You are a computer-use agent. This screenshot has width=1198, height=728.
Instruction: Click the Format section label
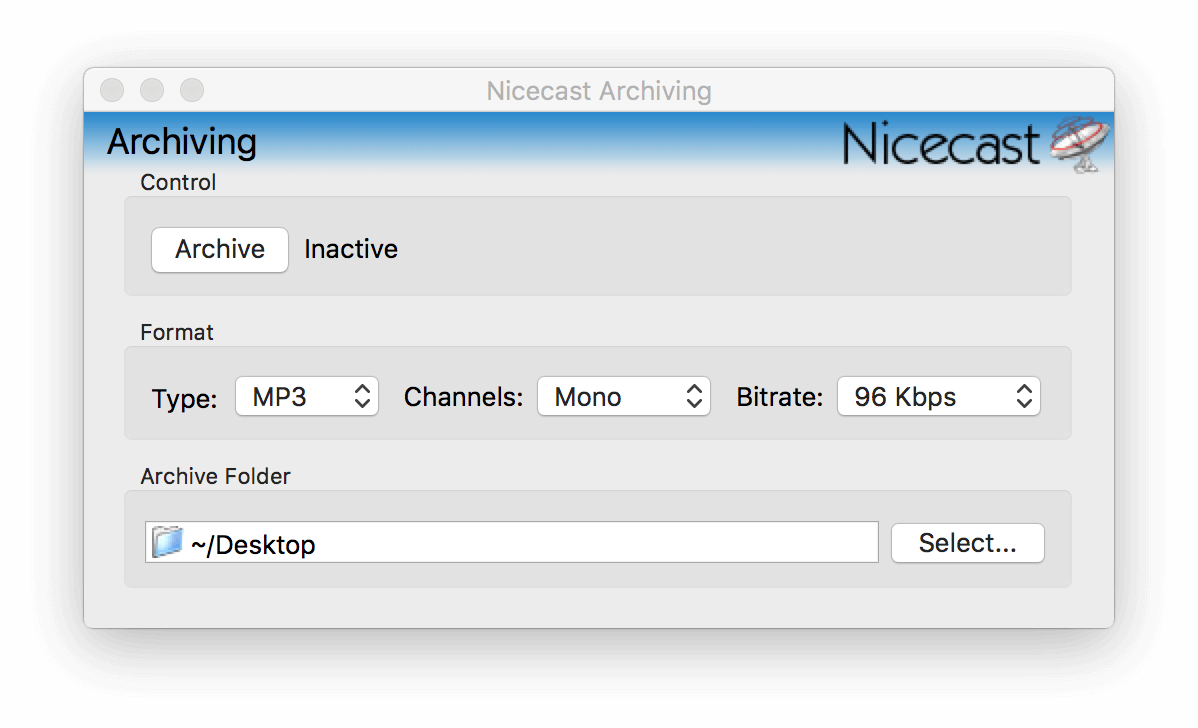click(x=176, y=332)
